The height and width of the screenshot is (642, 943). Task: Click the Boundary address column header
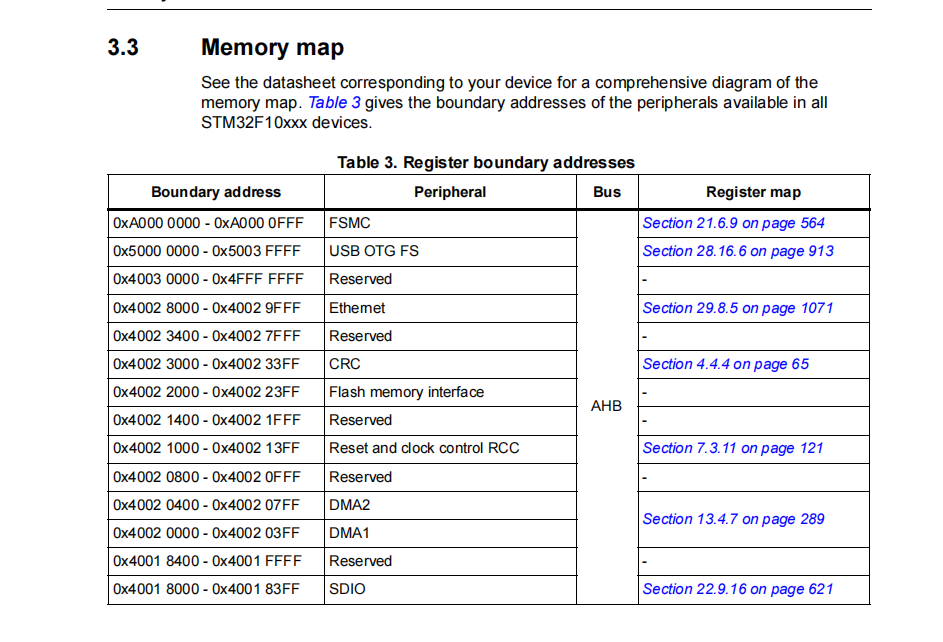pos(216,192)
